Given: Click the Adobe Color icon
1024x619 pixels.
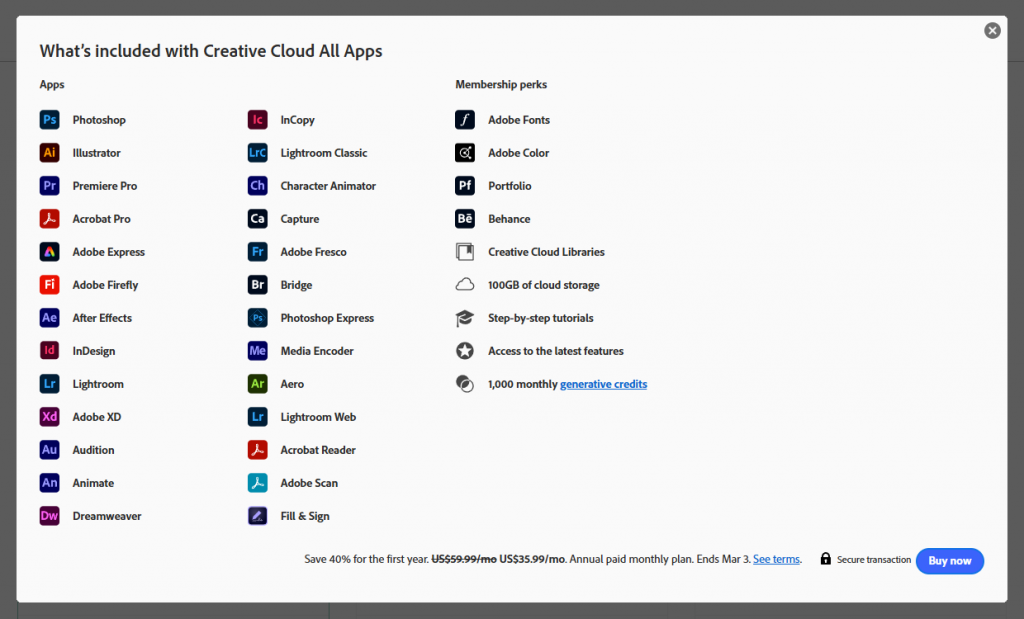Looking at the screenshot, I should pyautogui.click(x=464, y=152).
